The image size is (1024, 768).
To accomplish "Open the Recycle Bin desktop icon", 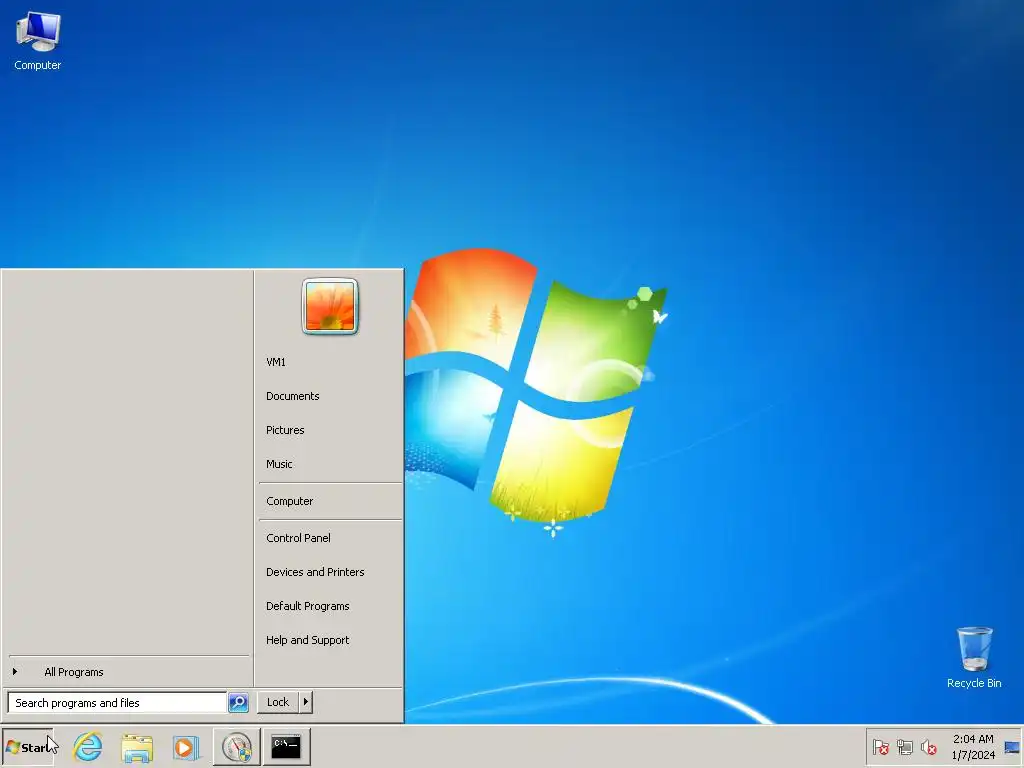I will click(x=974, y=658).
